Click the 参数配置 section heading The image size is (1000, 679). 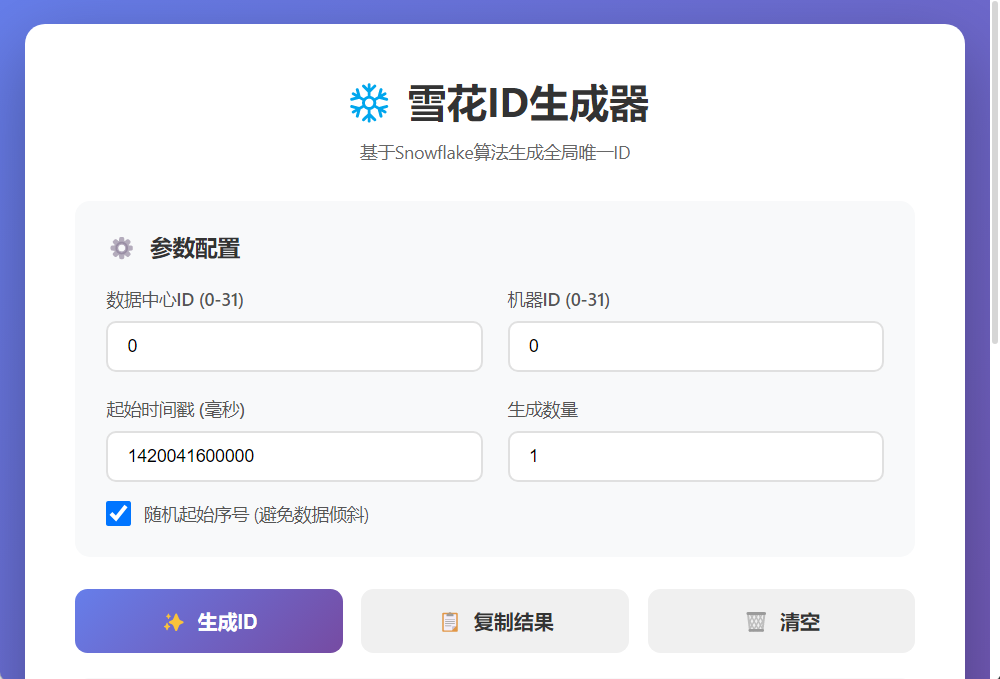(195, 248)
